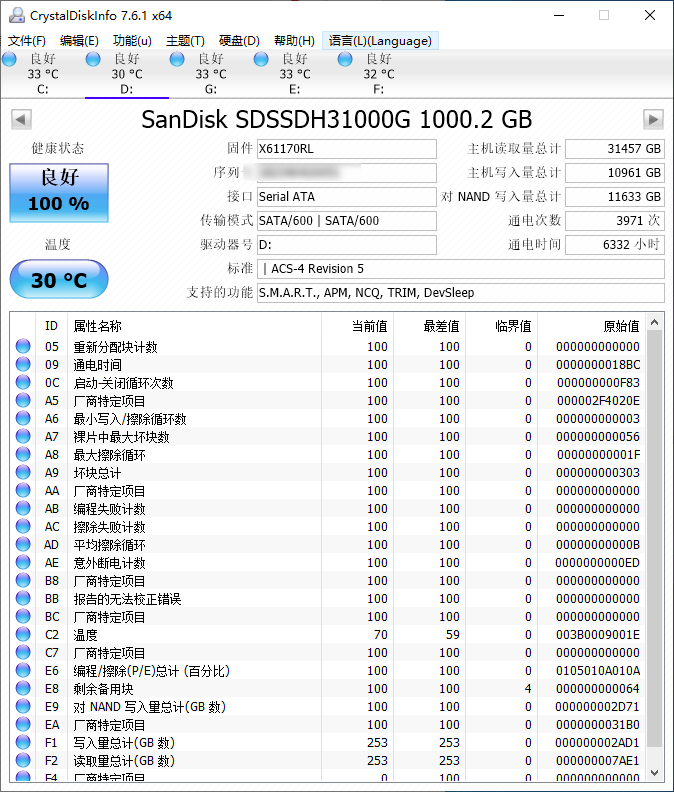This screenshot has height=792, width=674.
Task: Select the D: drive tab
Action: click(x=127, y=74)
